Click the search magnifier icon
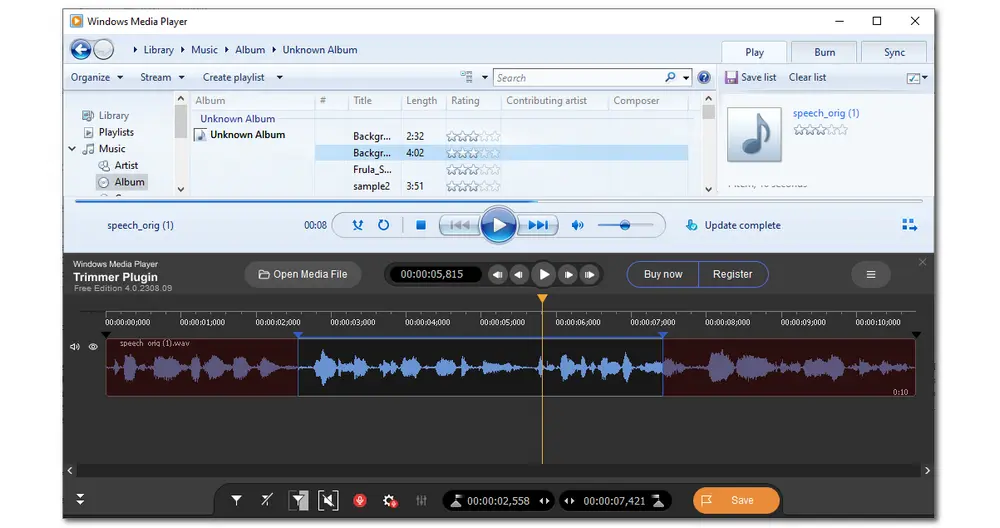Viewport: 1000px width, 528px height. coord(670,77)
